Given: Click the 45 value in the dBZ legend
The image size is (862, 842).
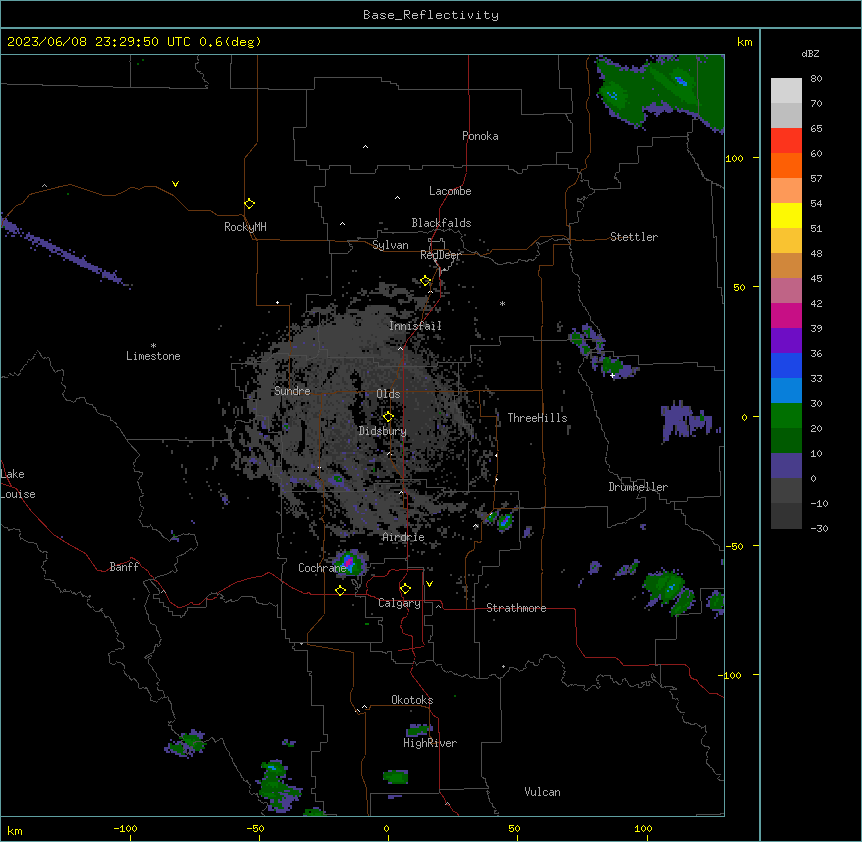Looking at the screenshot, I should pyautogui.click(x=816, y=279).
